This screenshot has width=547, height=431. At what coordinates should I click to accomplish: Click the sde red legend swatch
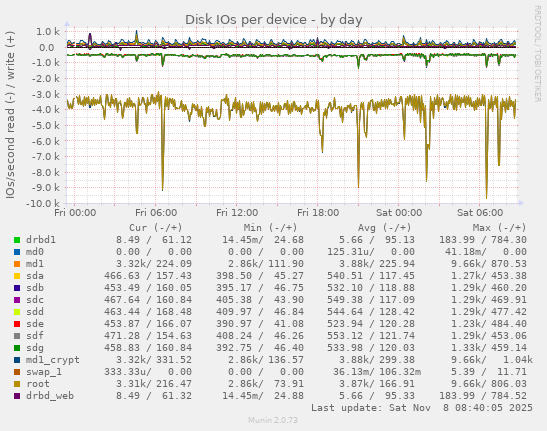coord(17,324)
